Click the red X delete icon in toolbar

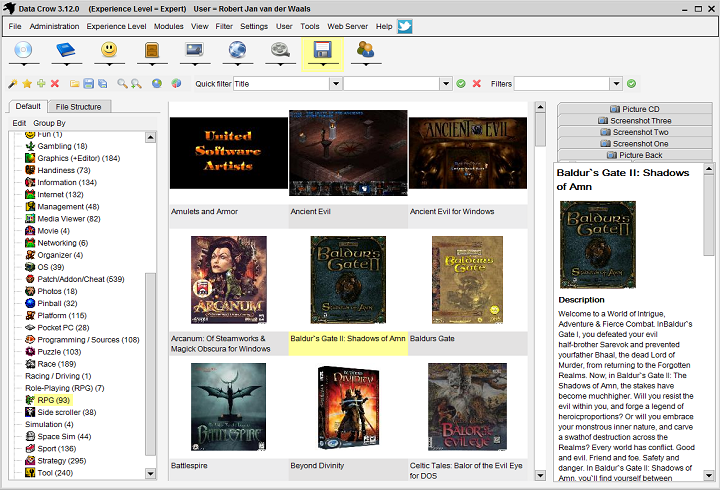tap(55, 84)
